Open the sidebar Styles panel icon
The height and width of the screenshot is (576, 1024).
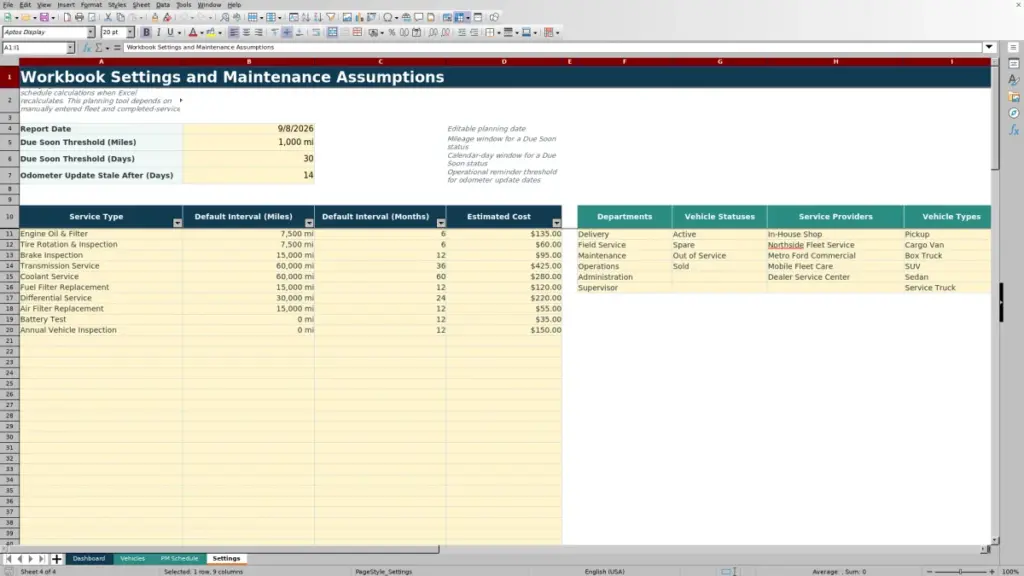tap(1014, 80)
